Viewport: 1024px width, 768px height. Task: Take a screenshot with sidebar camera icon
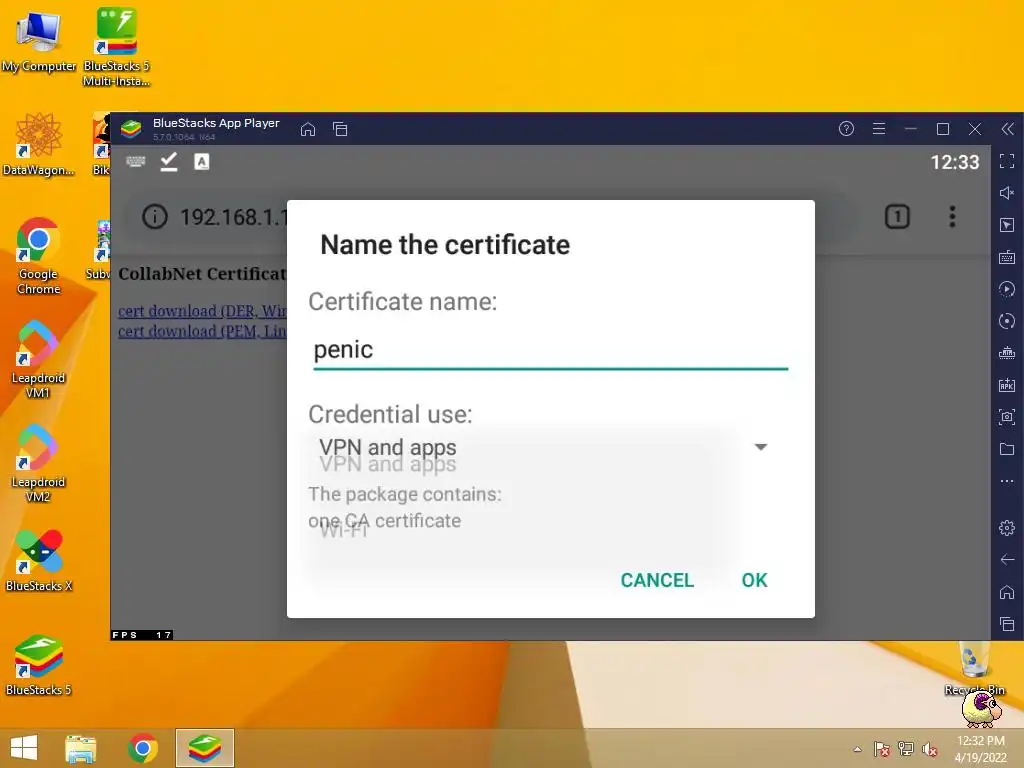pos(1007,417)
